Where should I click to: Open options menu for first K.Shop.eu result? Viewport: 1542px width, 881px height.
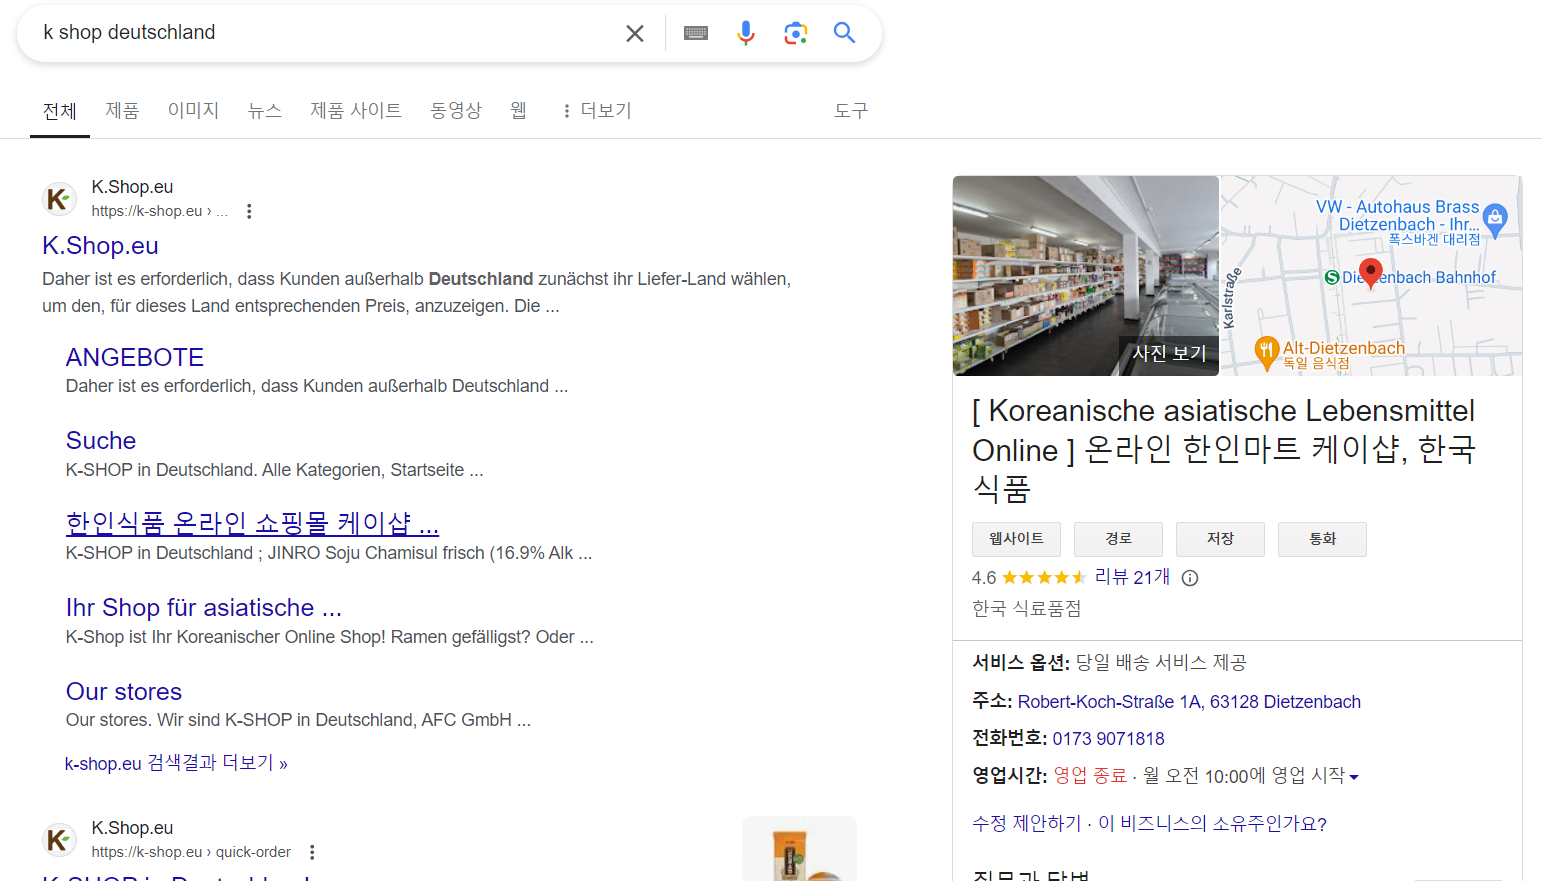point(249,211)
